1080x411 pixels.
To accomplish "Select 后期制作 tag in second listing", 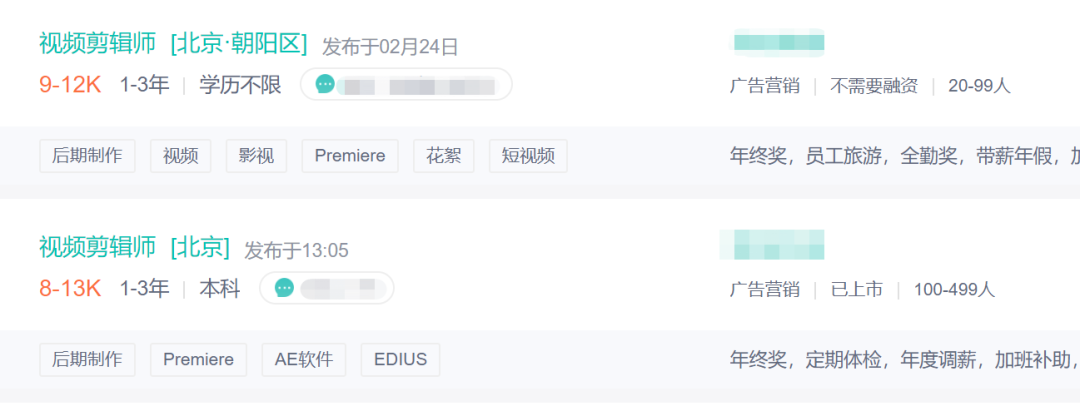I will tap(87, 359).
